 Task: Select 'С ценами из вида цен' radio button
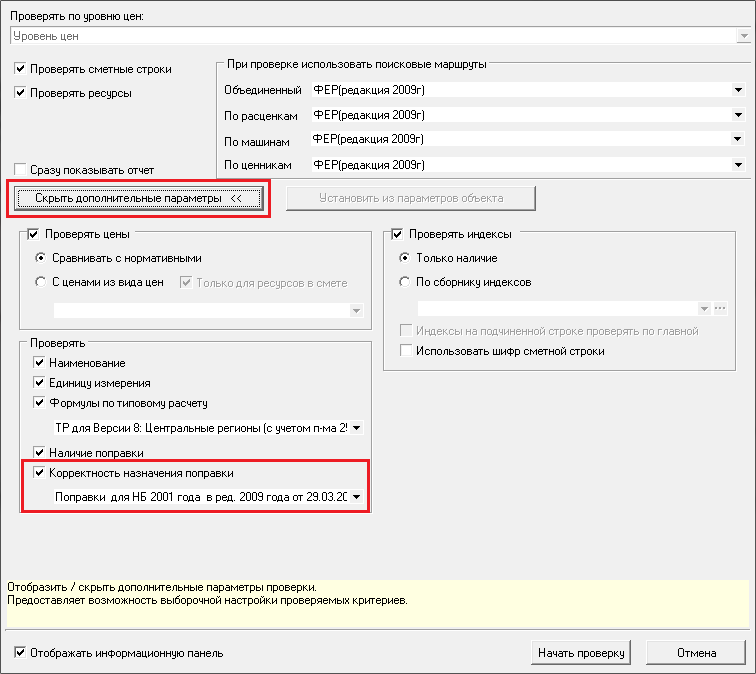coord(41,283)
